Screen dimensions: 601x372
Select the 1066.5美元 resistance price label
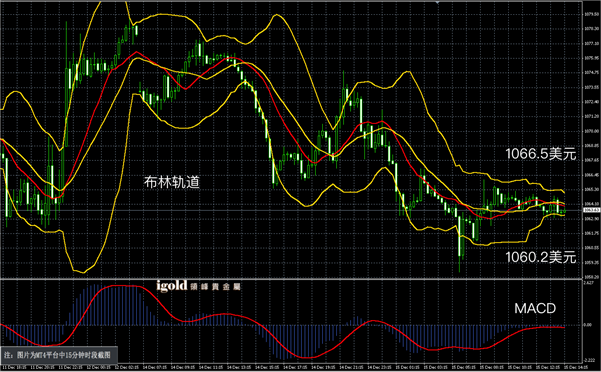(541, 154)
